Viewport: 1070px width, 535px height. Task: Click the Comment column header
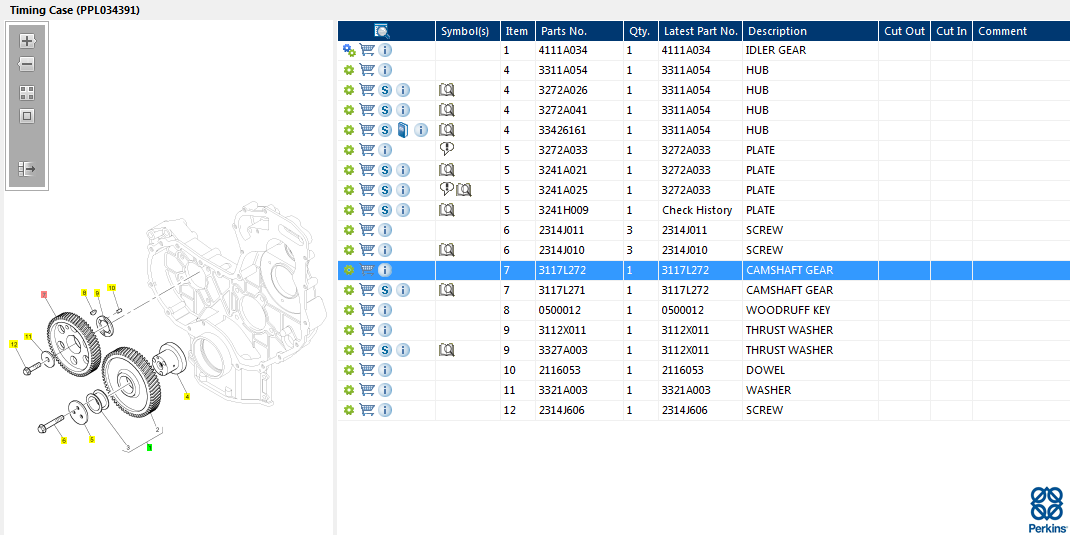point(1022,31)
